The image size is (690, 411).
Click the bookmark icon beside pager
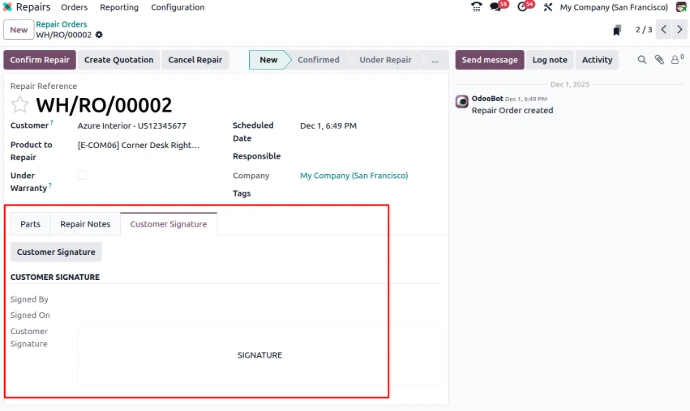617,30
